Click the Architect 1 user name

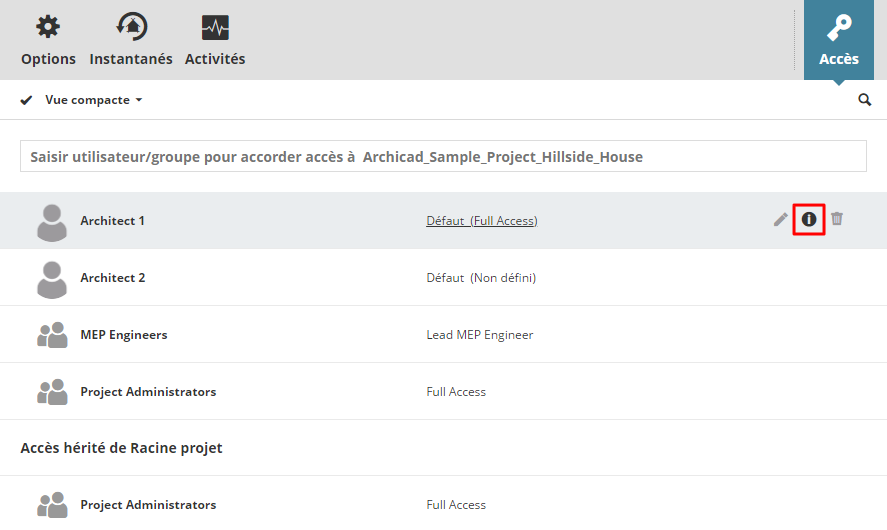113,221
